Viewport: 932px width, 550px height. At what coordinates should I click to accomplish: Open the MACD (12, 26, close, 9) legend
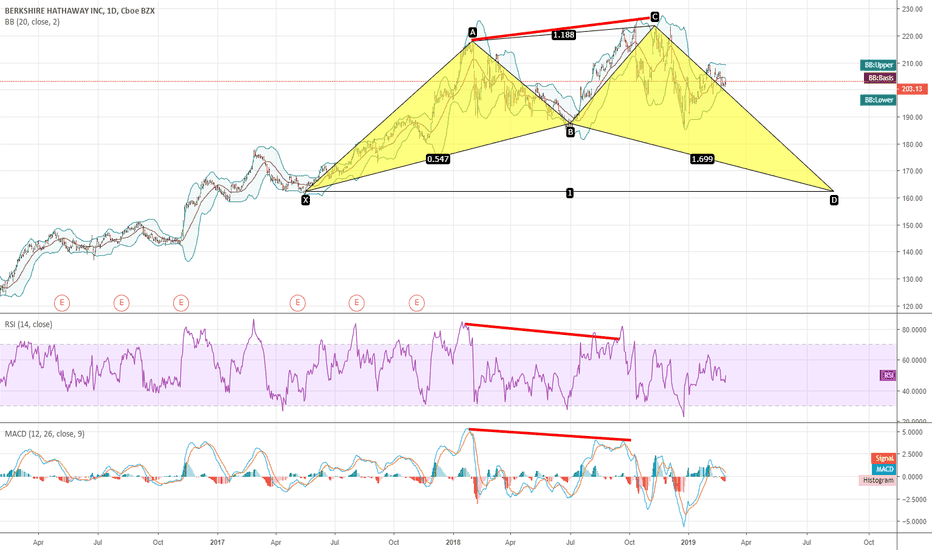coord(45,433)
